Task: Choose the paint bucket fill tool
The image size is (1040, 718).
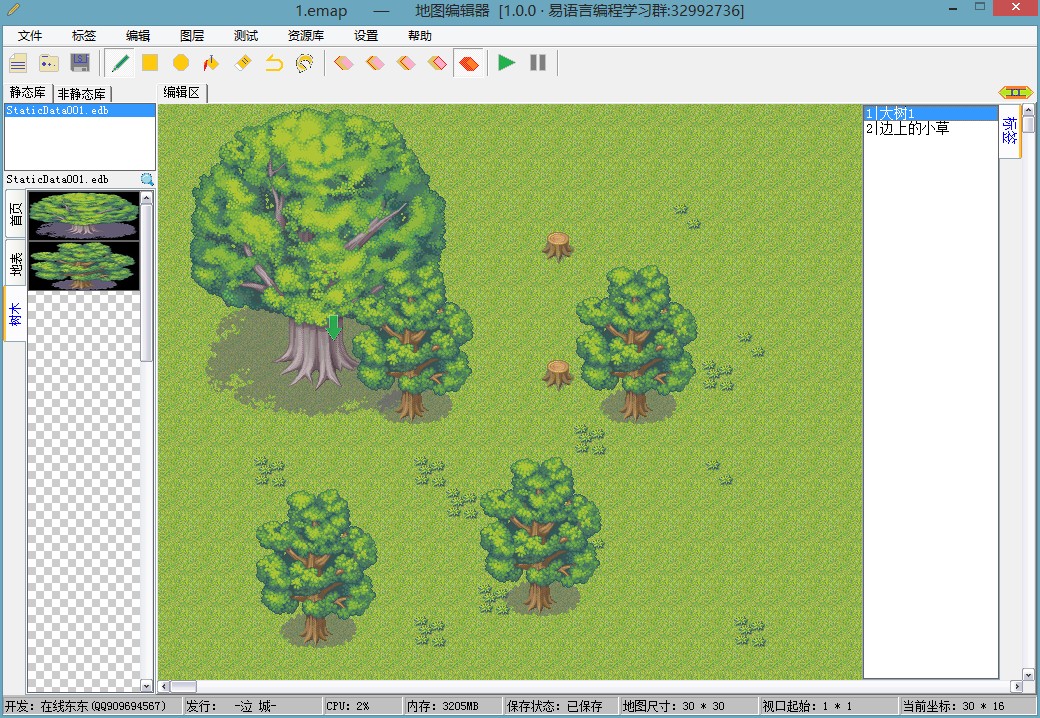Action: coord(211,63)
